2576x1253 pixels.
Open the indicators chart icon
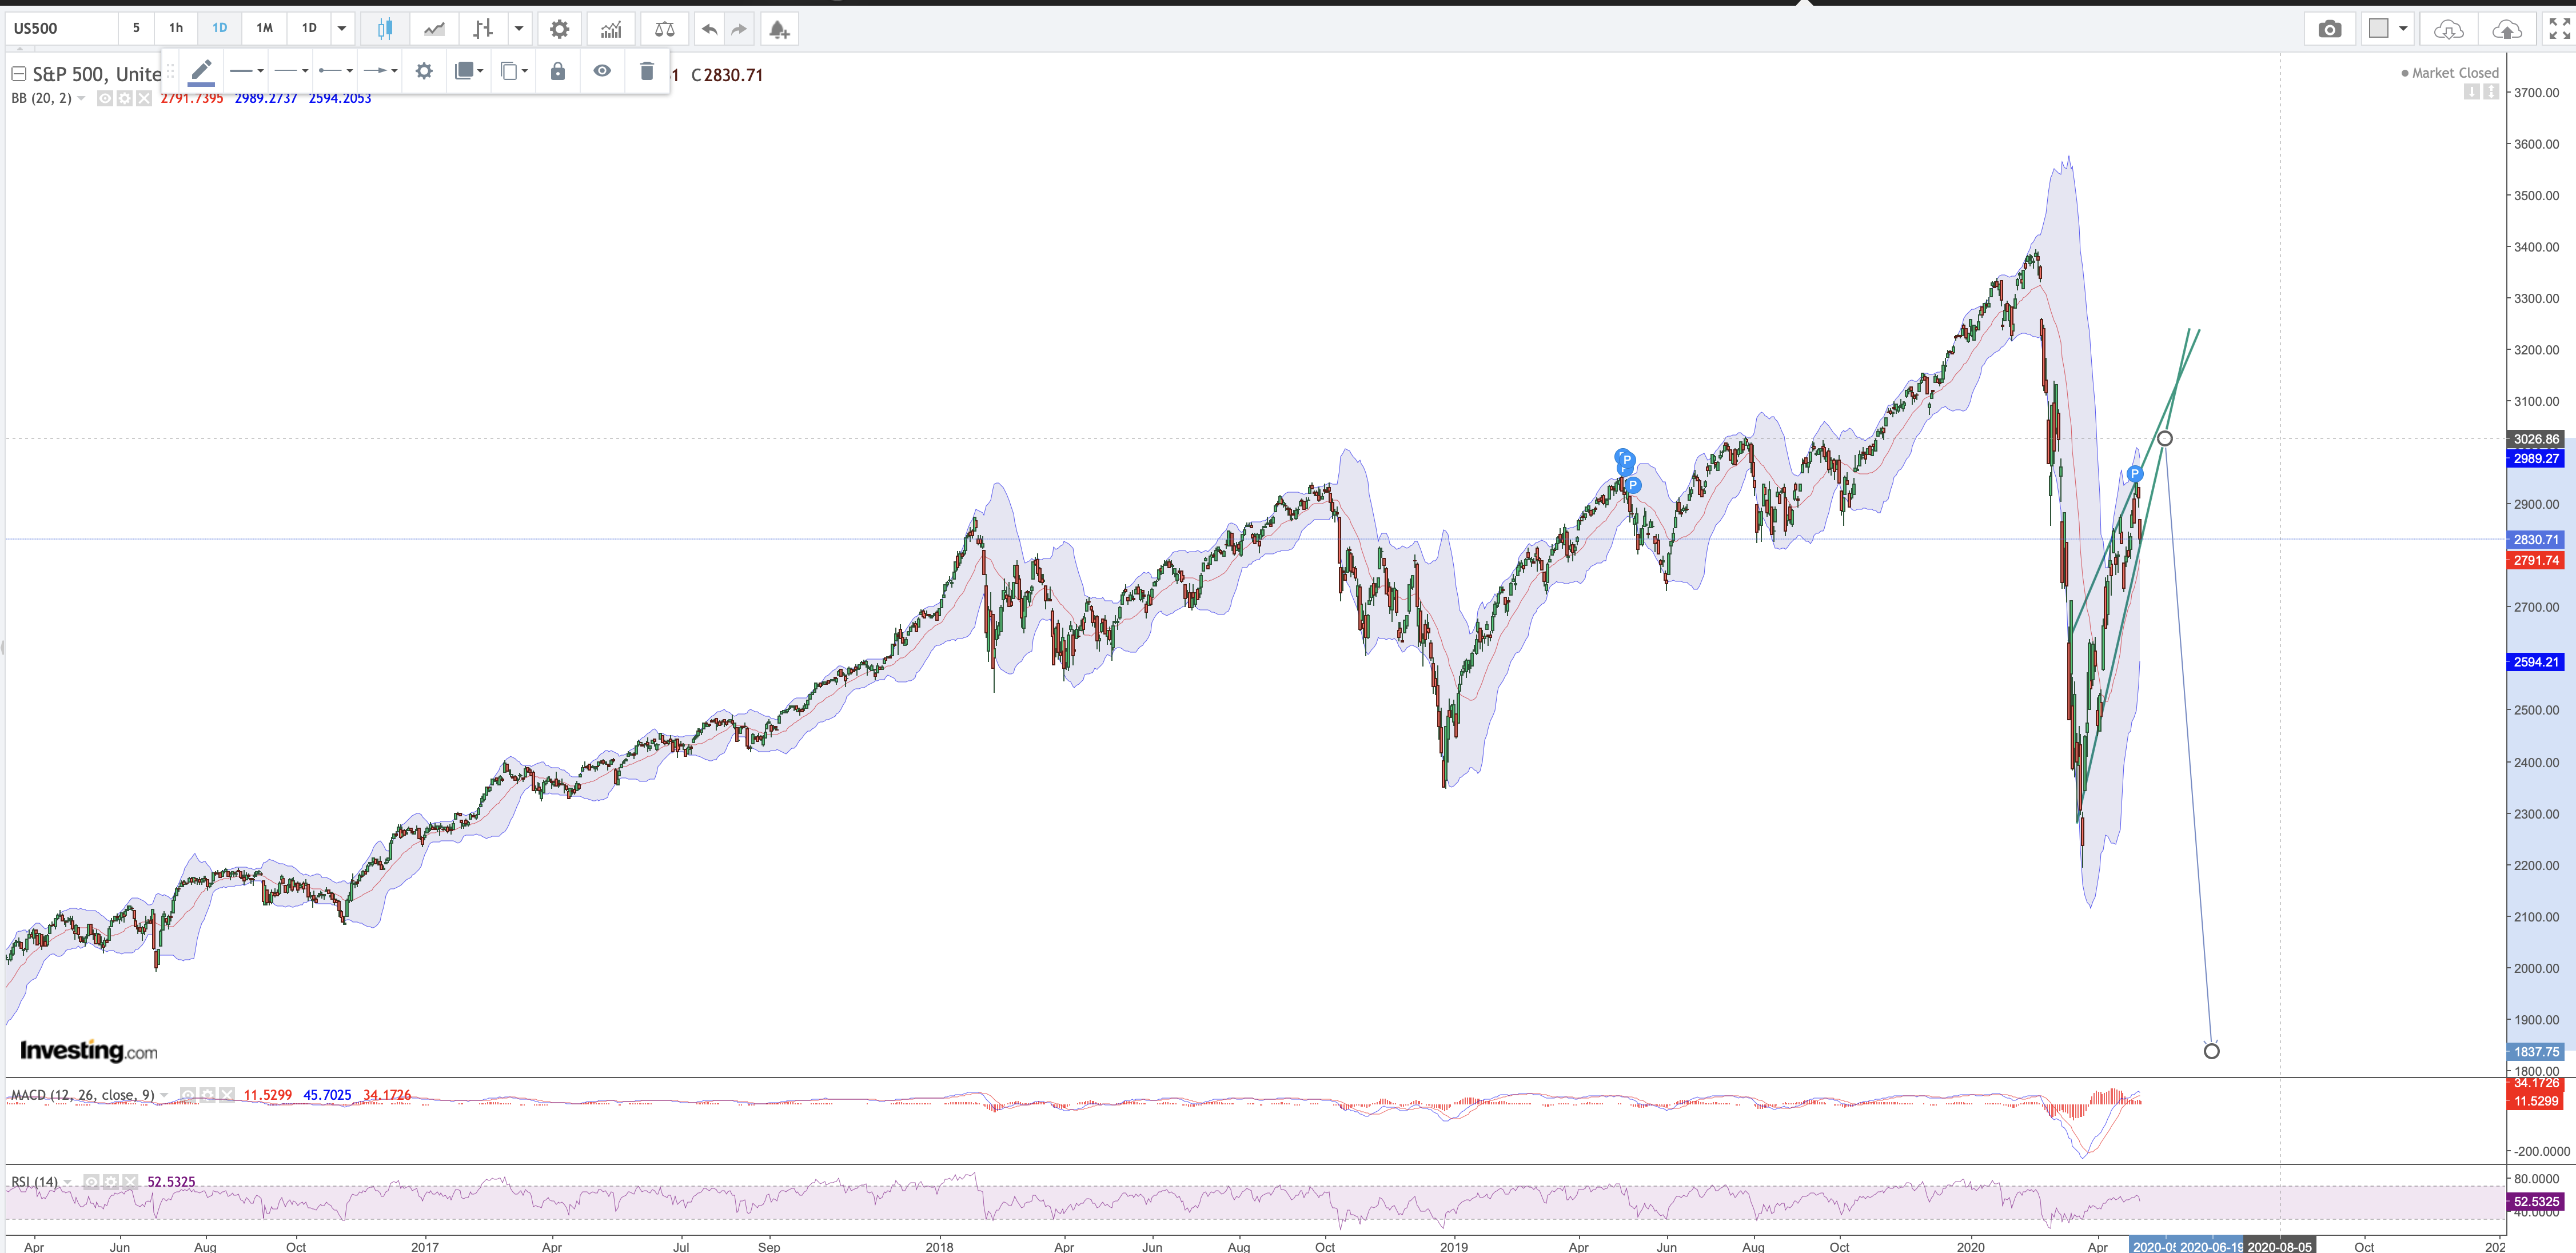point(610,29)
